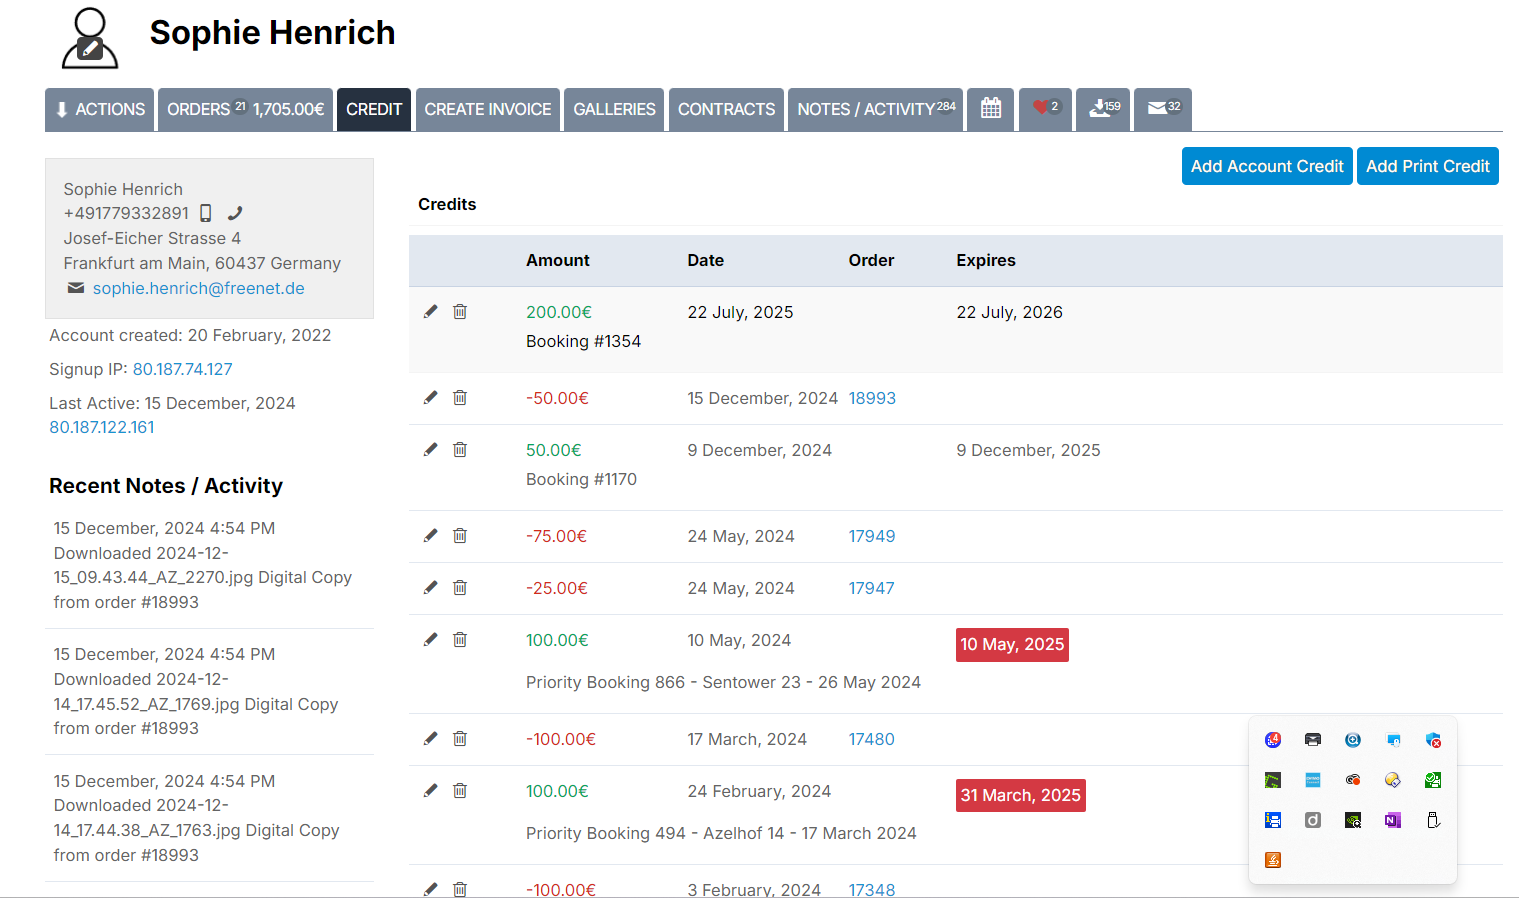
Task: Switch to the GALLERIES tab
Action: 614,109
